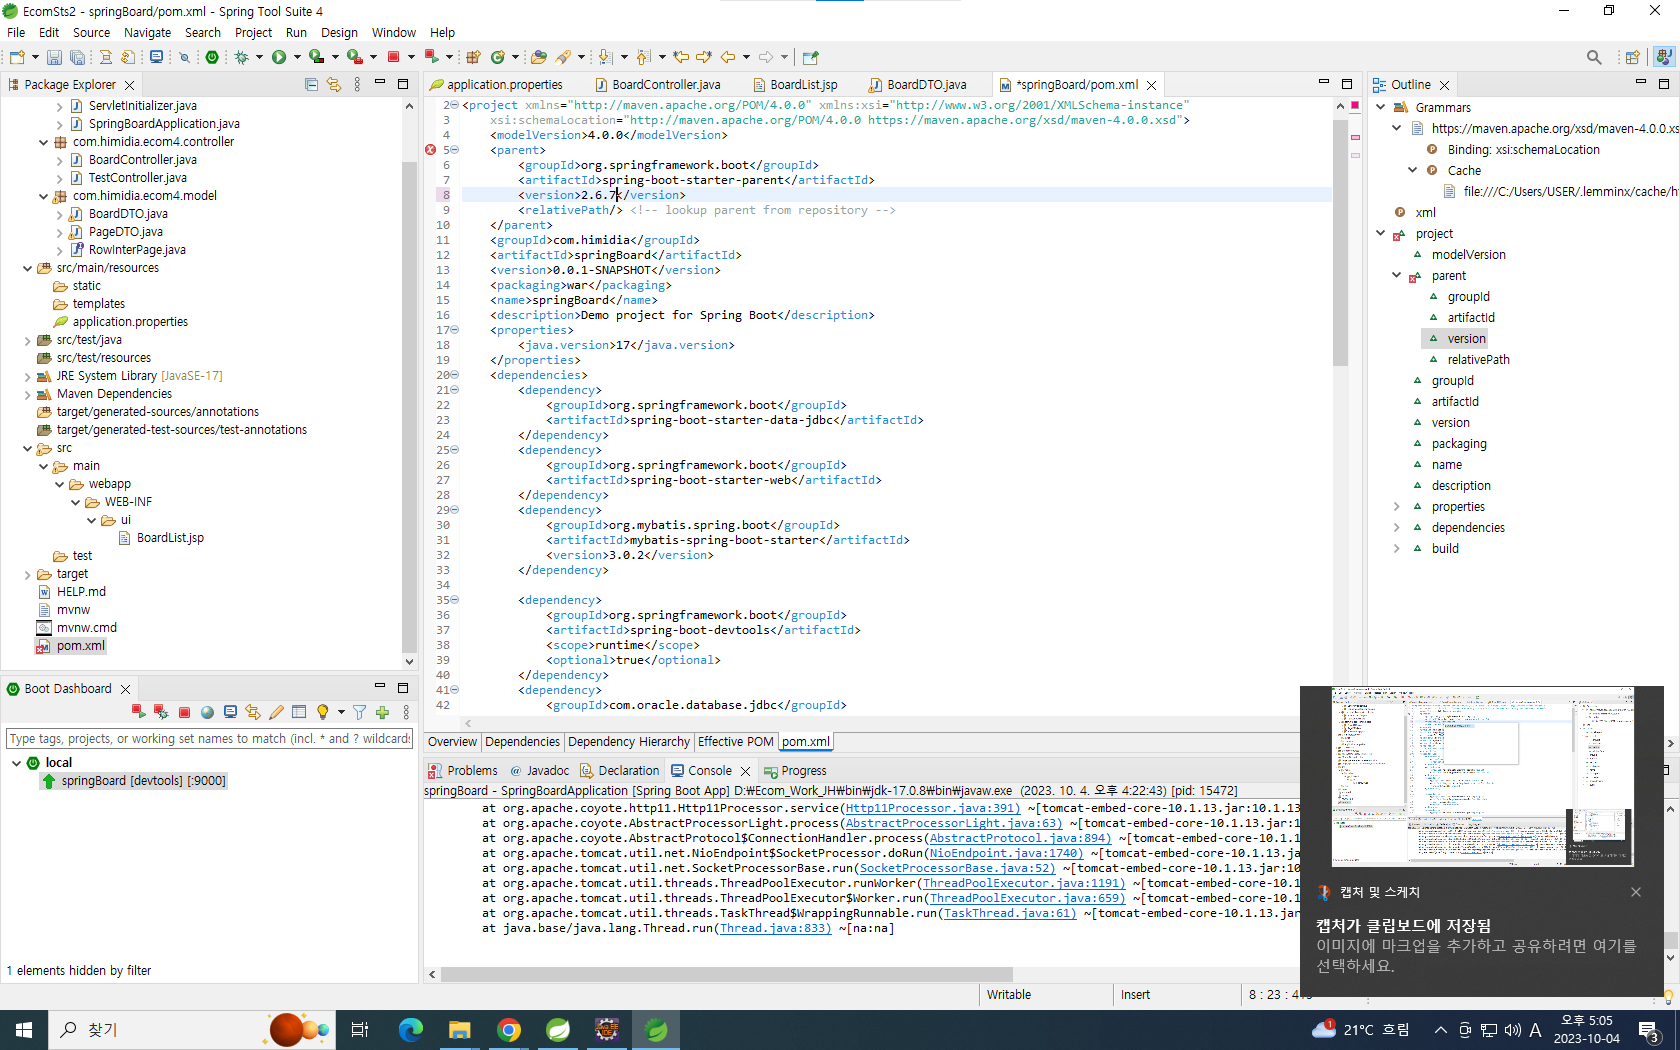Toggle the Boot Dashboard show-properties view icon
1680x1050 pixels.
tap(299, 712)
